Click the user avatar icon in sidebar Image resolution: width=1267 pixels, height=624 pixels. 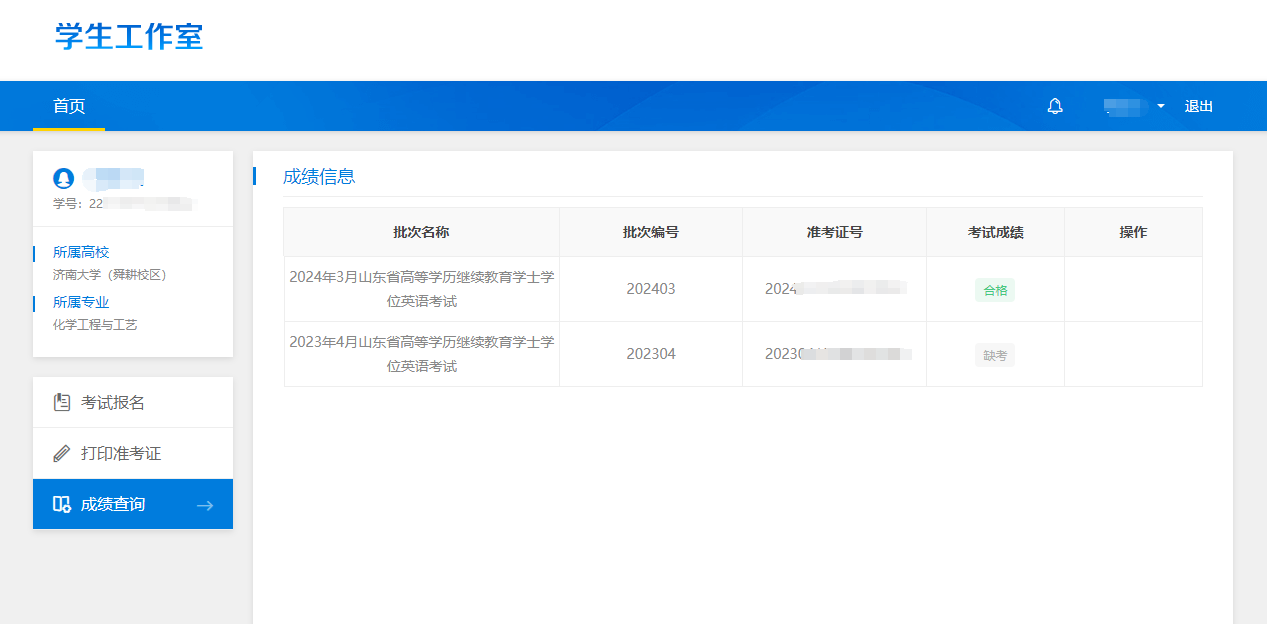coord(64,180)
